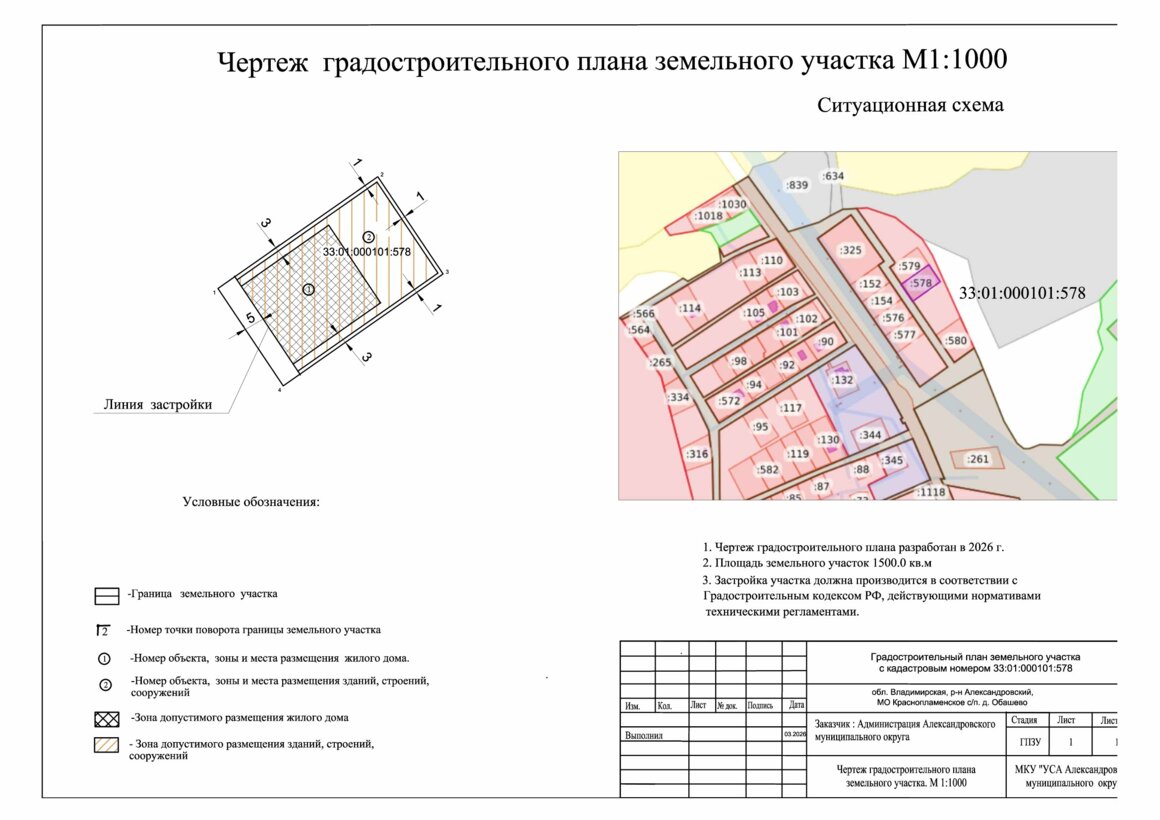
Task: Click the turning point number legend symbol
Action: click(102, 630)
